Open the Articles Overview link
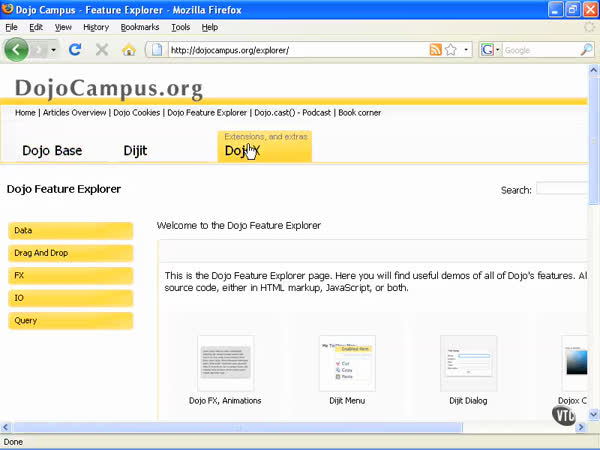Viewport: 600px width, 450px height. coord(74,113)
